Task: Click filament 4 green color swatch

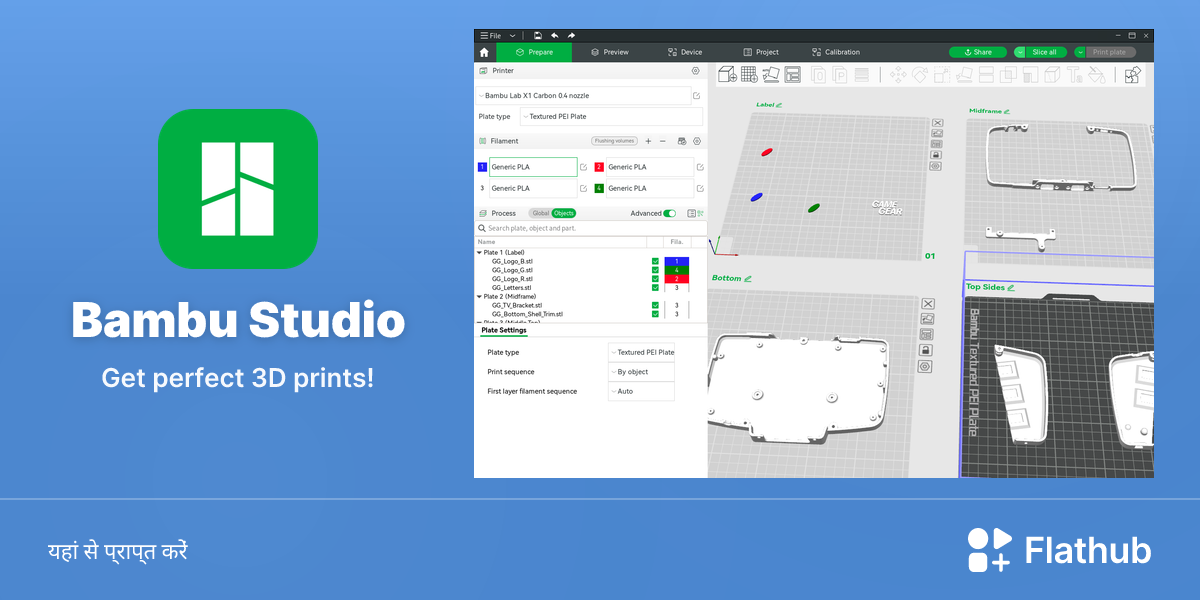Action: [599, 188]
